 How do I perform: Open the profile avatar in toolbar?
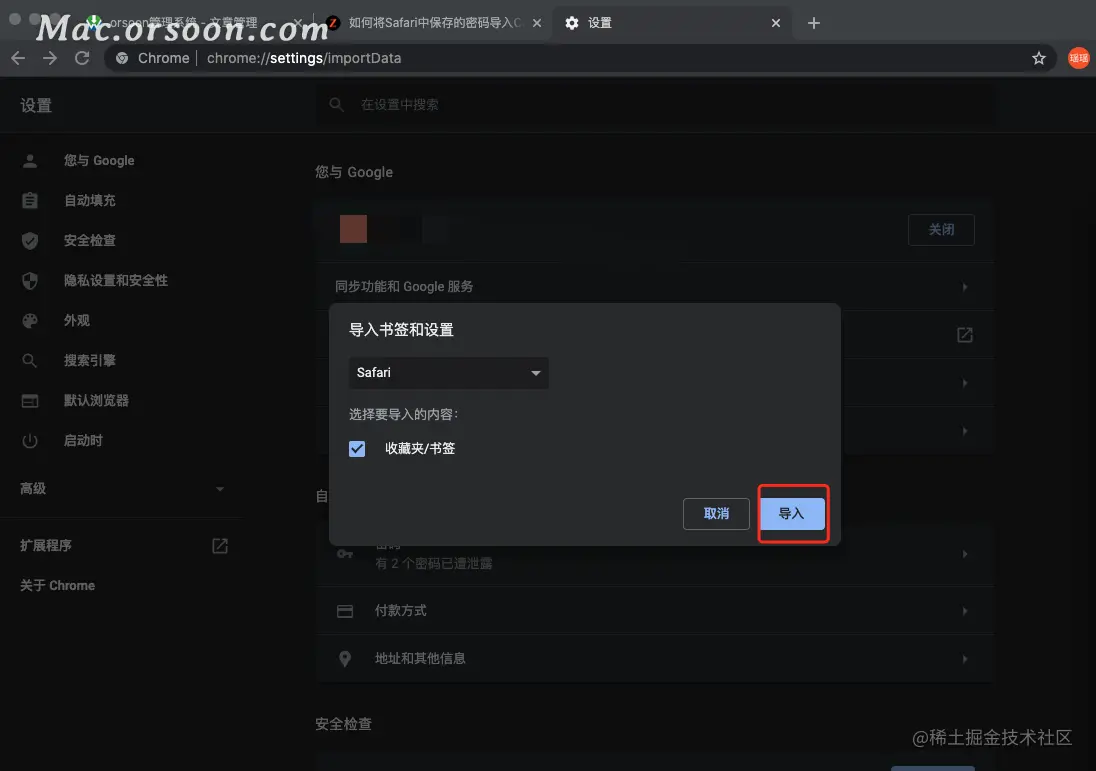(1079, 58)
